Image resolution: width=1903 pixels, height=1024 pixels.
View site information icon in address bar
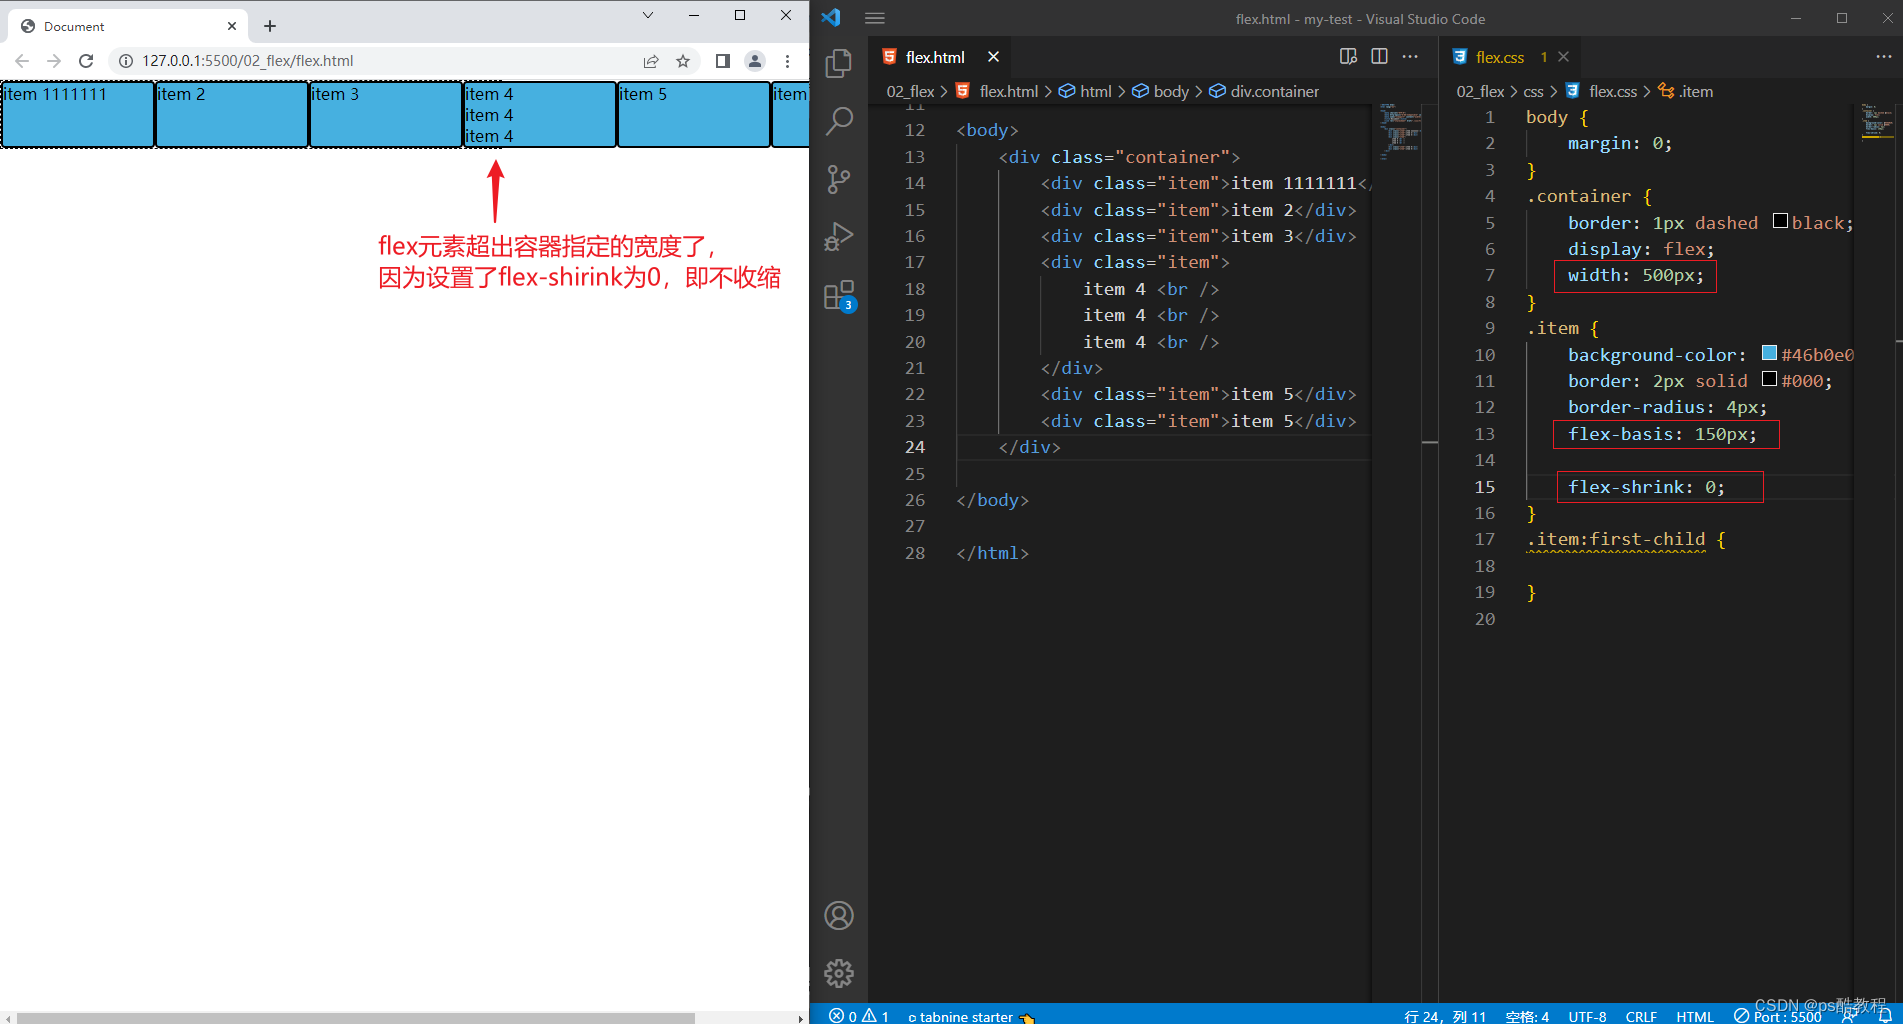[126, 61]
